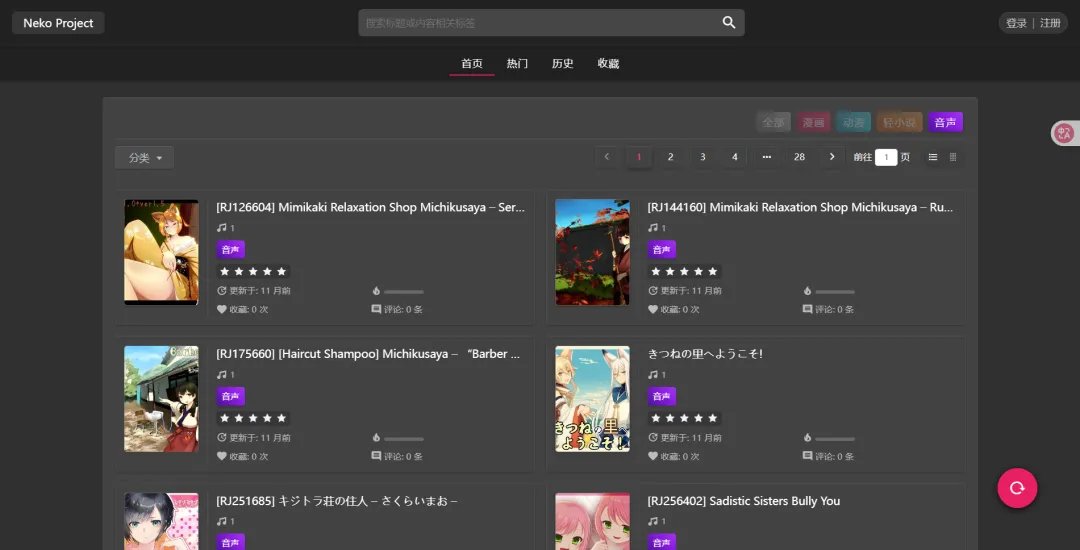Toggle the 漫画 filter tag
This screenshot has width=1080, height=550.
(813, 123)
